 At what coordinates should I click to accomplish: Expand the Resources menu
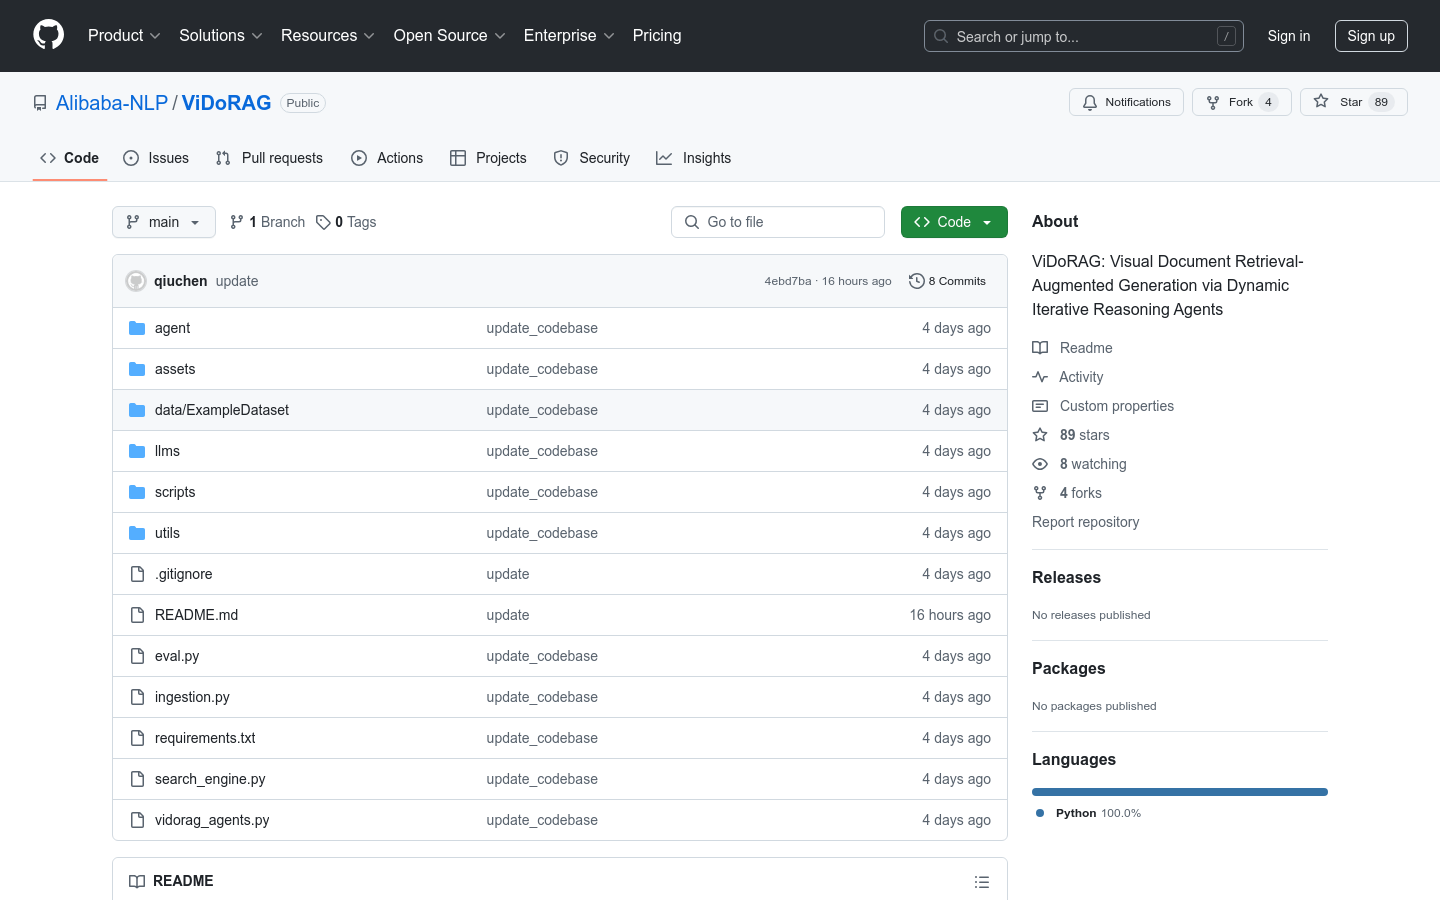click(x=328, y=35)
